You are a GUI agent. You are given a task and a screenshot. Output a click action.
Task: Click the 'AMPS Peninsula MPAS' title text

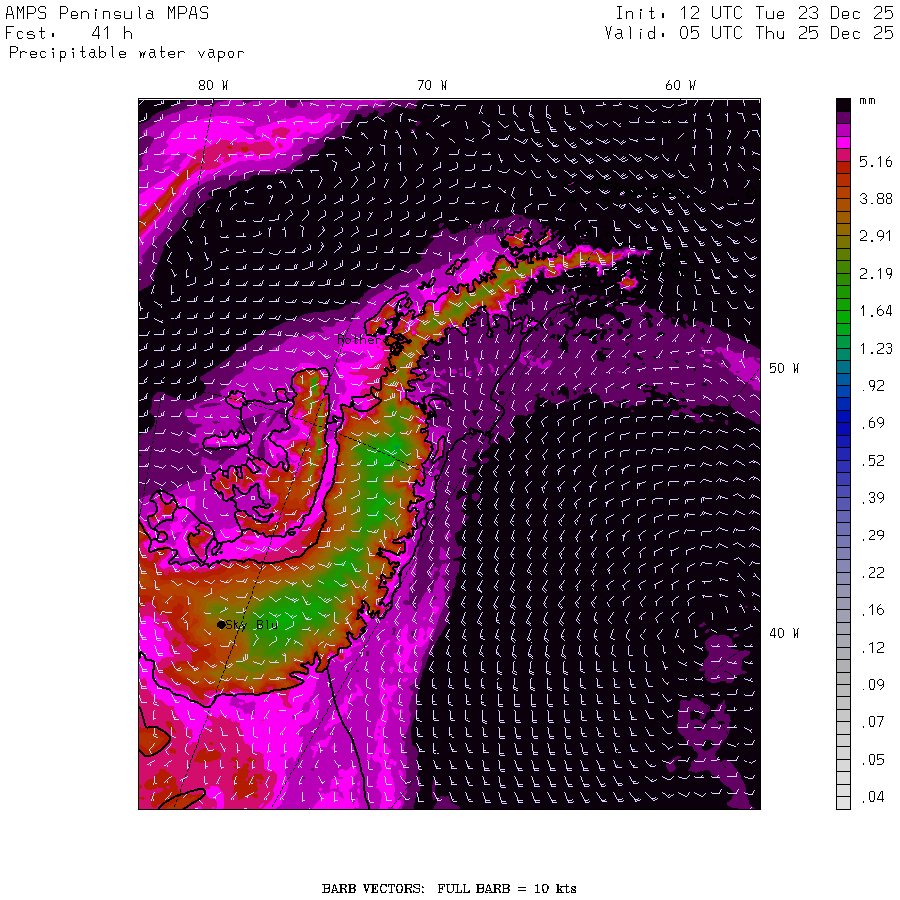107,13
